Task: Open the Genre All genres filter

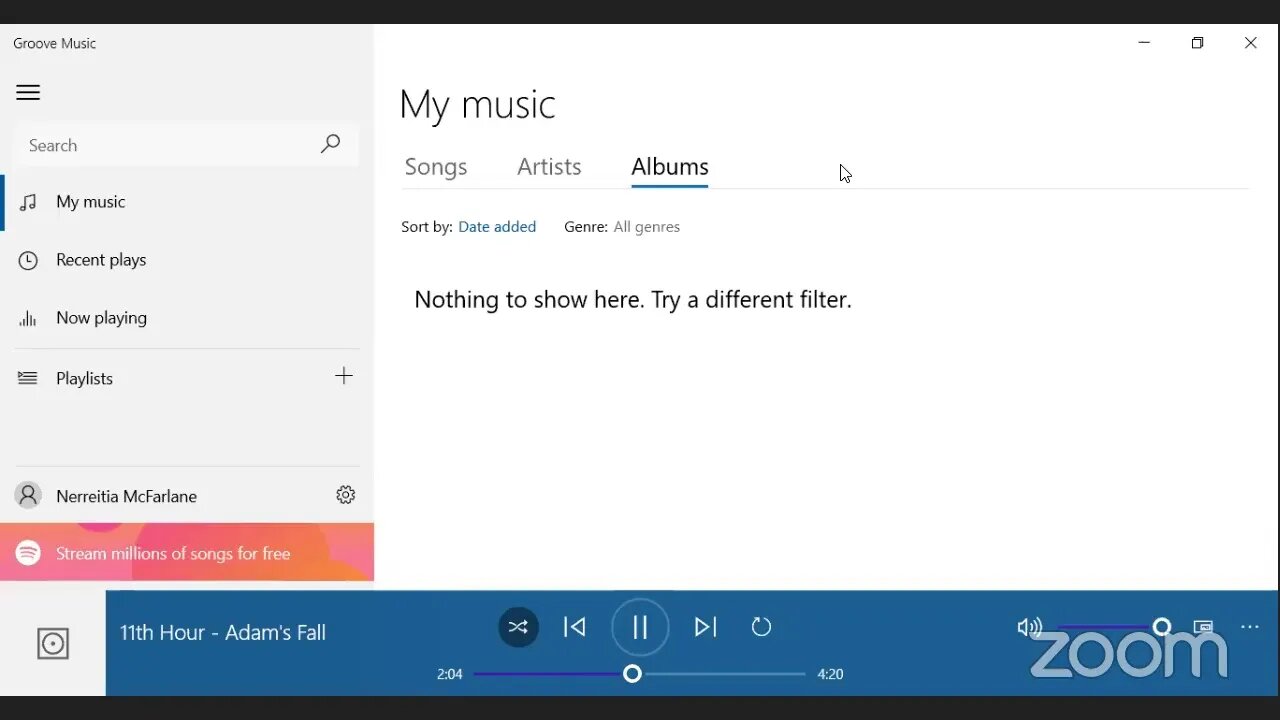Action: (647, 227)
